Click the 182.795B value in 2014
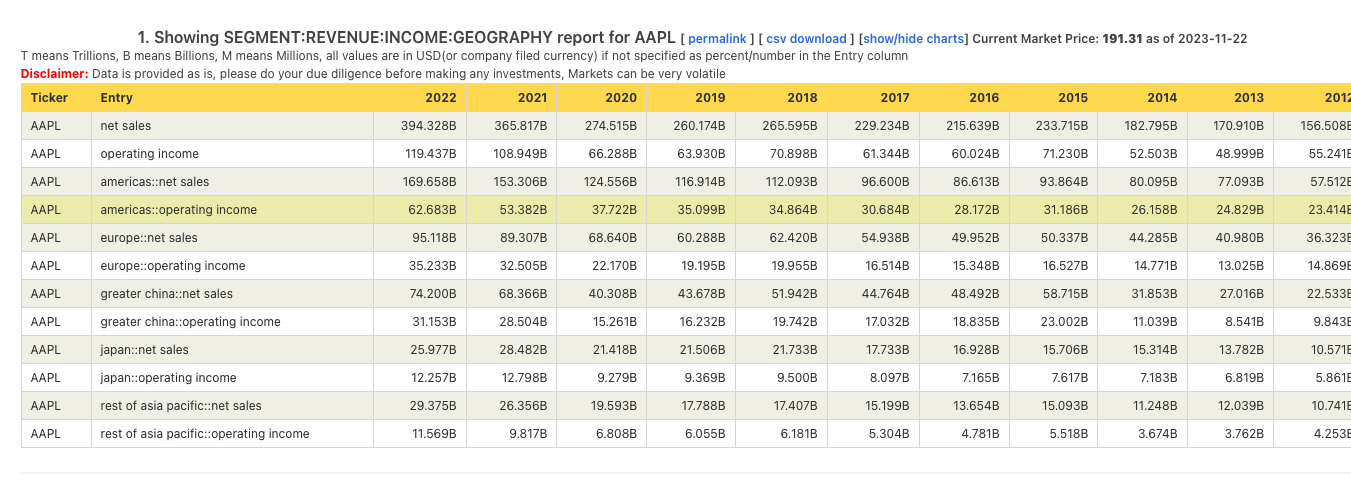Screen dimensions: 1351x491 (1151, 126)
